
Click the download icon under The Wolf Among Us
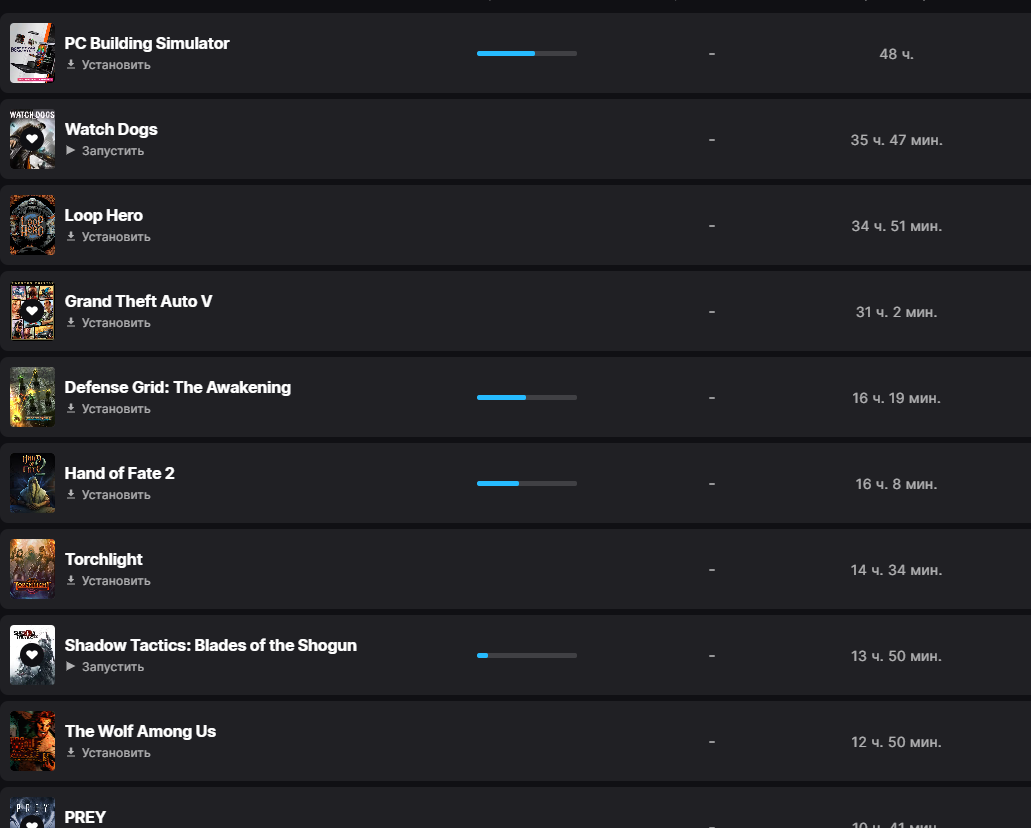[71, 753]
